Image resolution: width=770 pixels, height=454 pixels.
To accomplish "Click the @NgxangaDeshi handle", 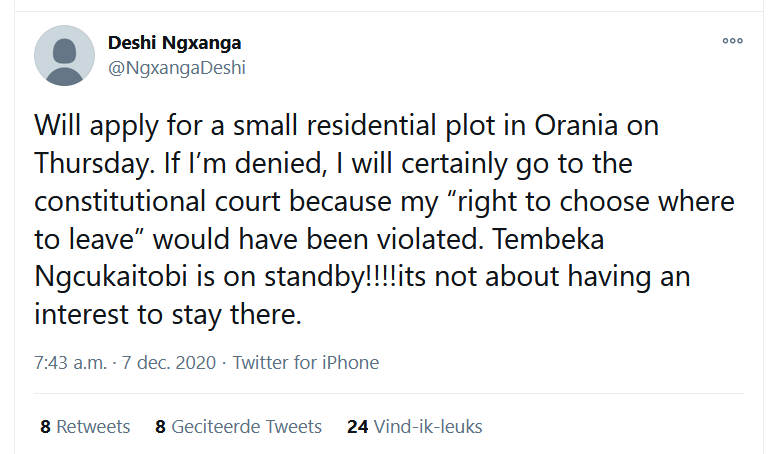I will (x=176, y=68).
